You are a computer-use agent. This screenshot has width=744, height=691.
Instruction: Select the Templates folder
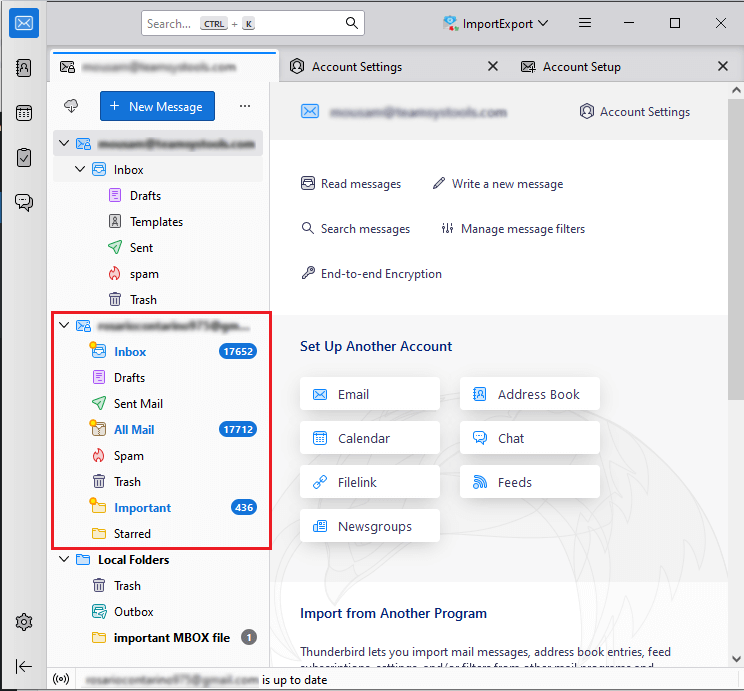158,221
